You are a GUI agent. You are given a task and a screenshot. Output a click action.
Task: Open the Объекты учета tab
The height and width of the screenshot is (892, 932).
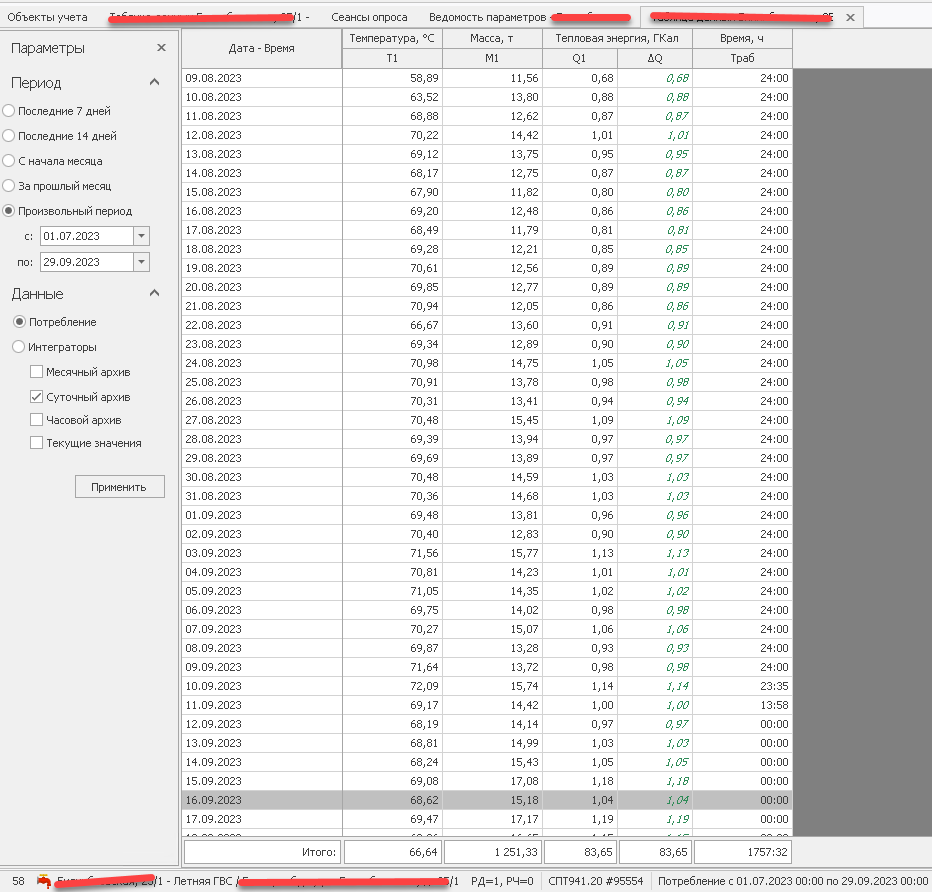[x=47, y=17]
